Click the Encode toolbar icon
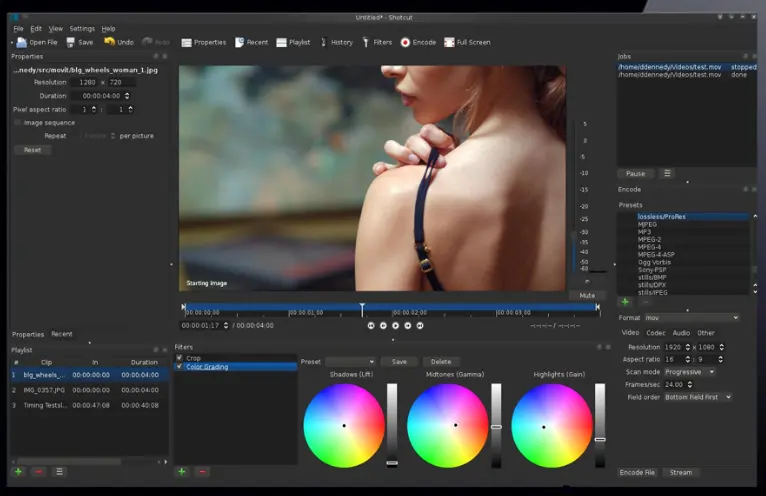 (405, 42)
